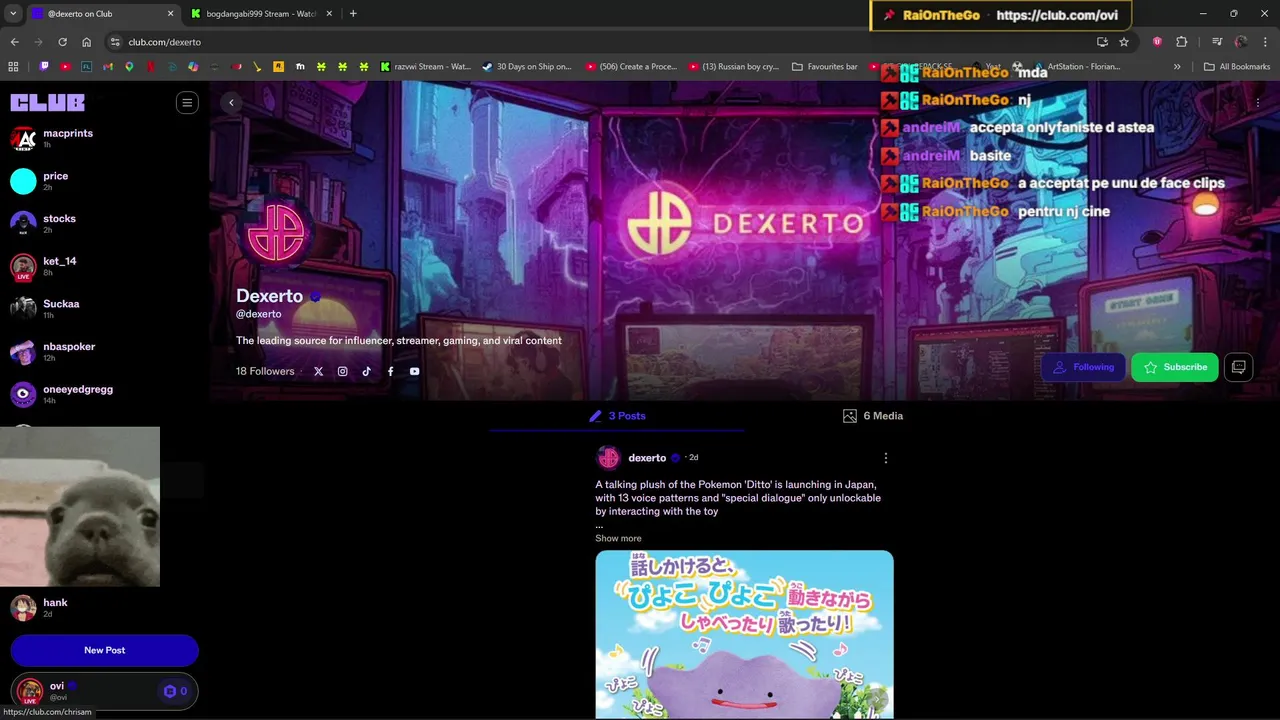Close the bogdangabi999 Stream tab

point(329,14)
